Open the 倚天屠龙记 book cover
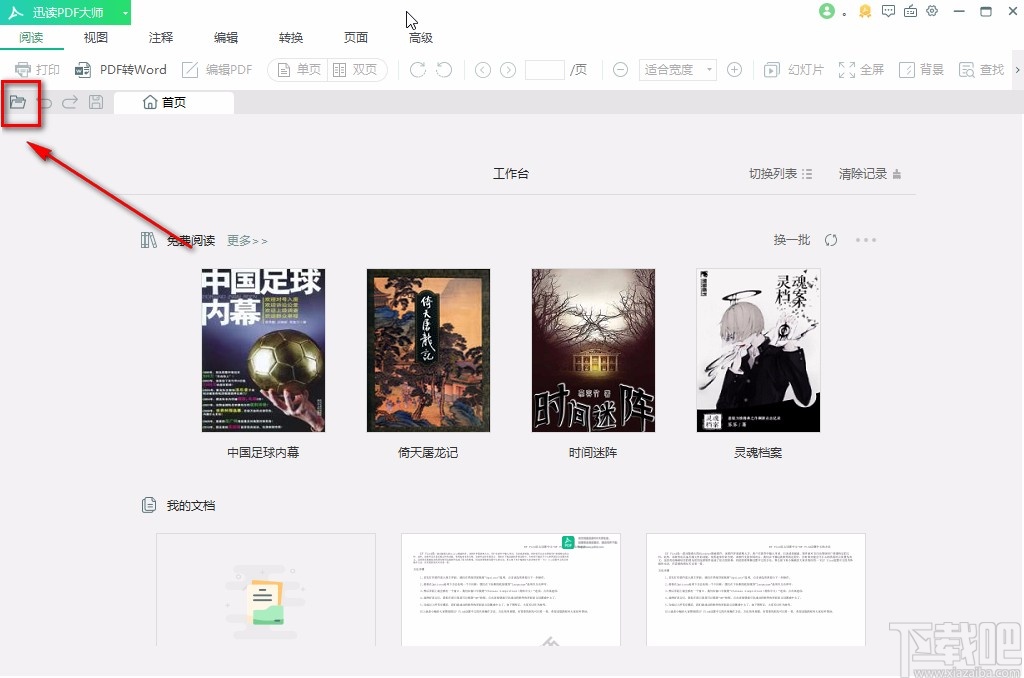 428,350
